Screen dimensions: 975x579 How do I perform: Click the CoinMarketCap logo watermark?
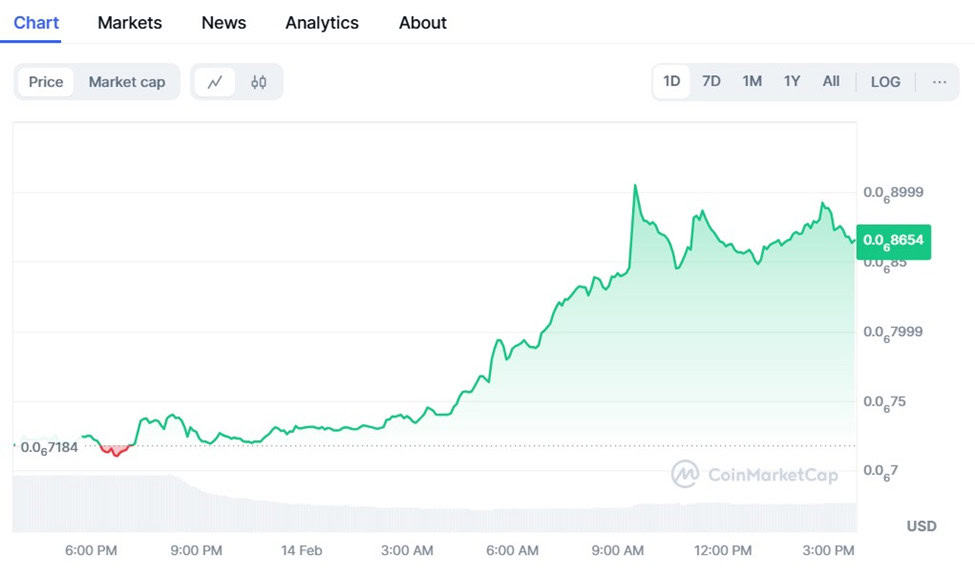point(755,475)
